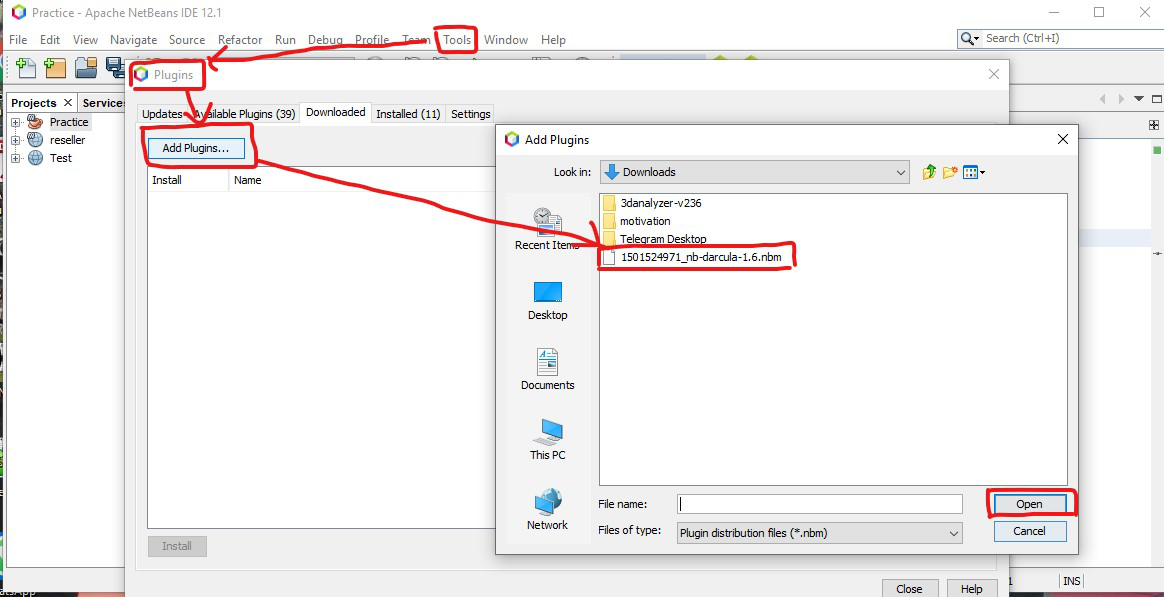This screenshot has width=1164, height=597.
Task: Click the maximize editor window icon
Action: 1156,99
